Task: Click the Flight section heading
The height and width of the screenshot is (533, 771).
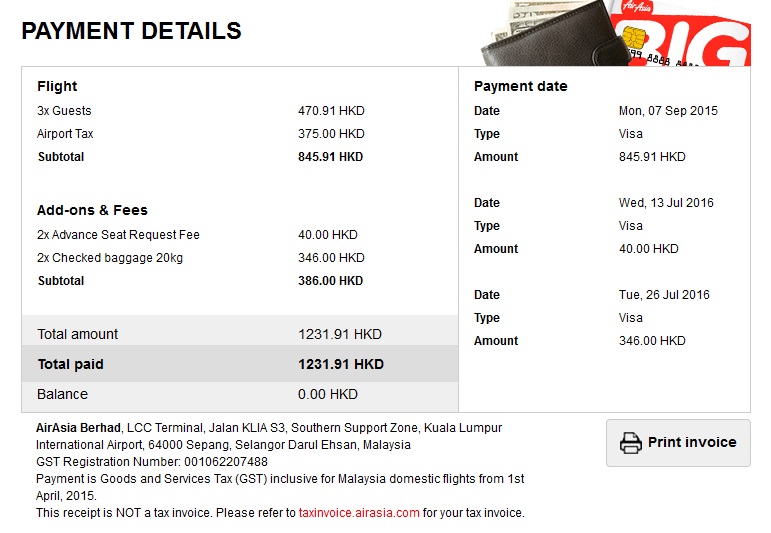Action: (x=57, y=86)
